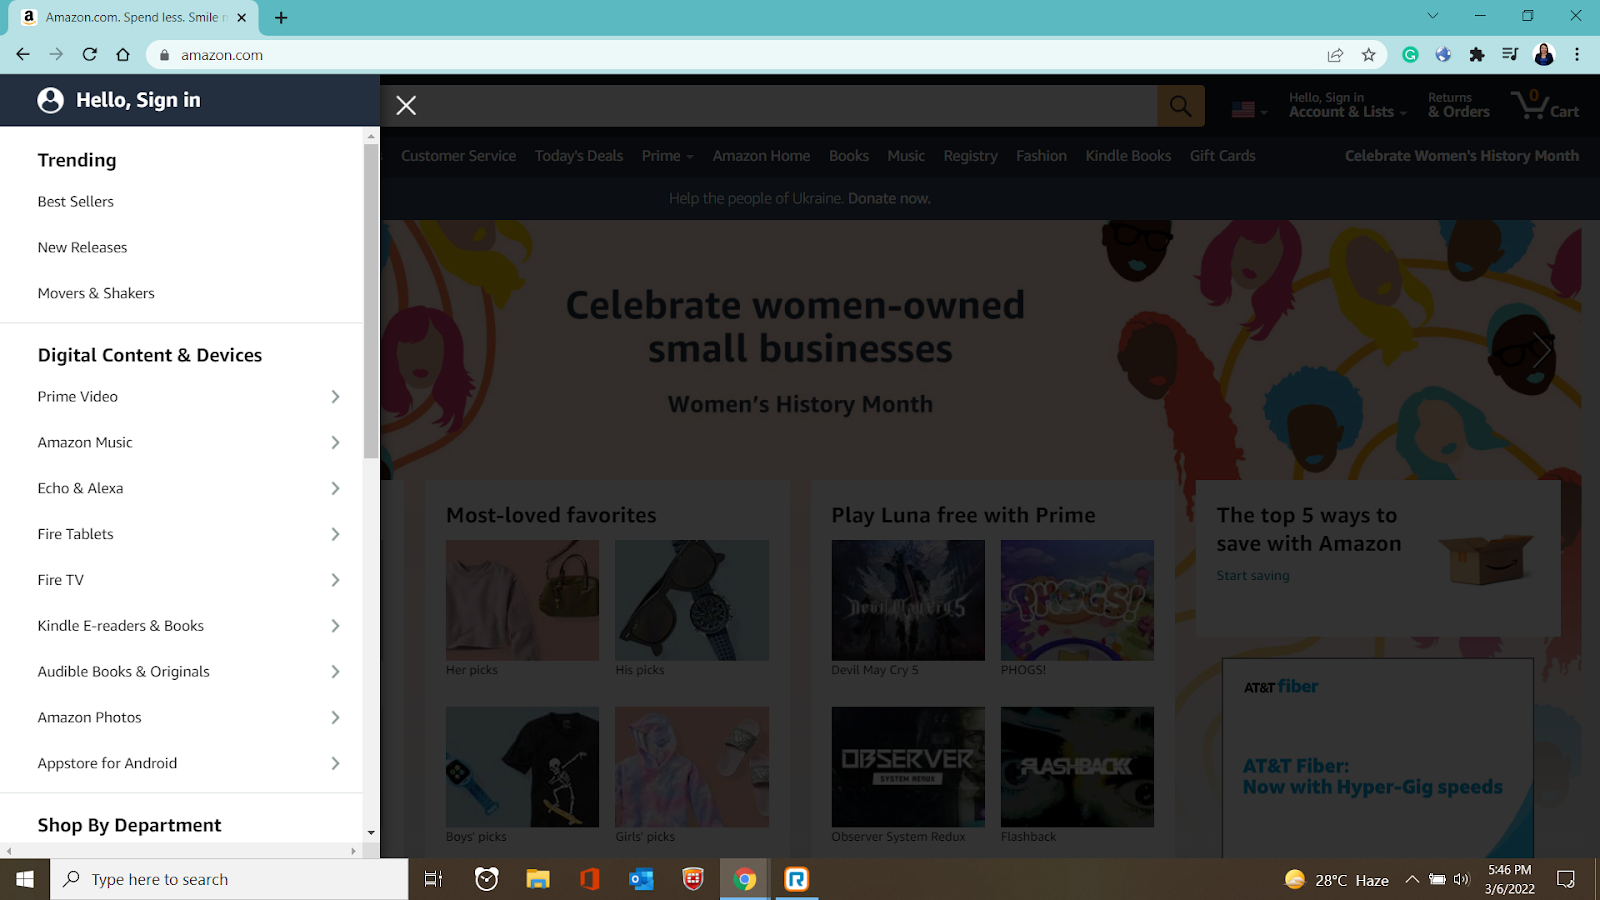The height and width of the screenshot is (900, 1600).
Task: Open File Explorer from the taskbar
Action: click(538, 879)
